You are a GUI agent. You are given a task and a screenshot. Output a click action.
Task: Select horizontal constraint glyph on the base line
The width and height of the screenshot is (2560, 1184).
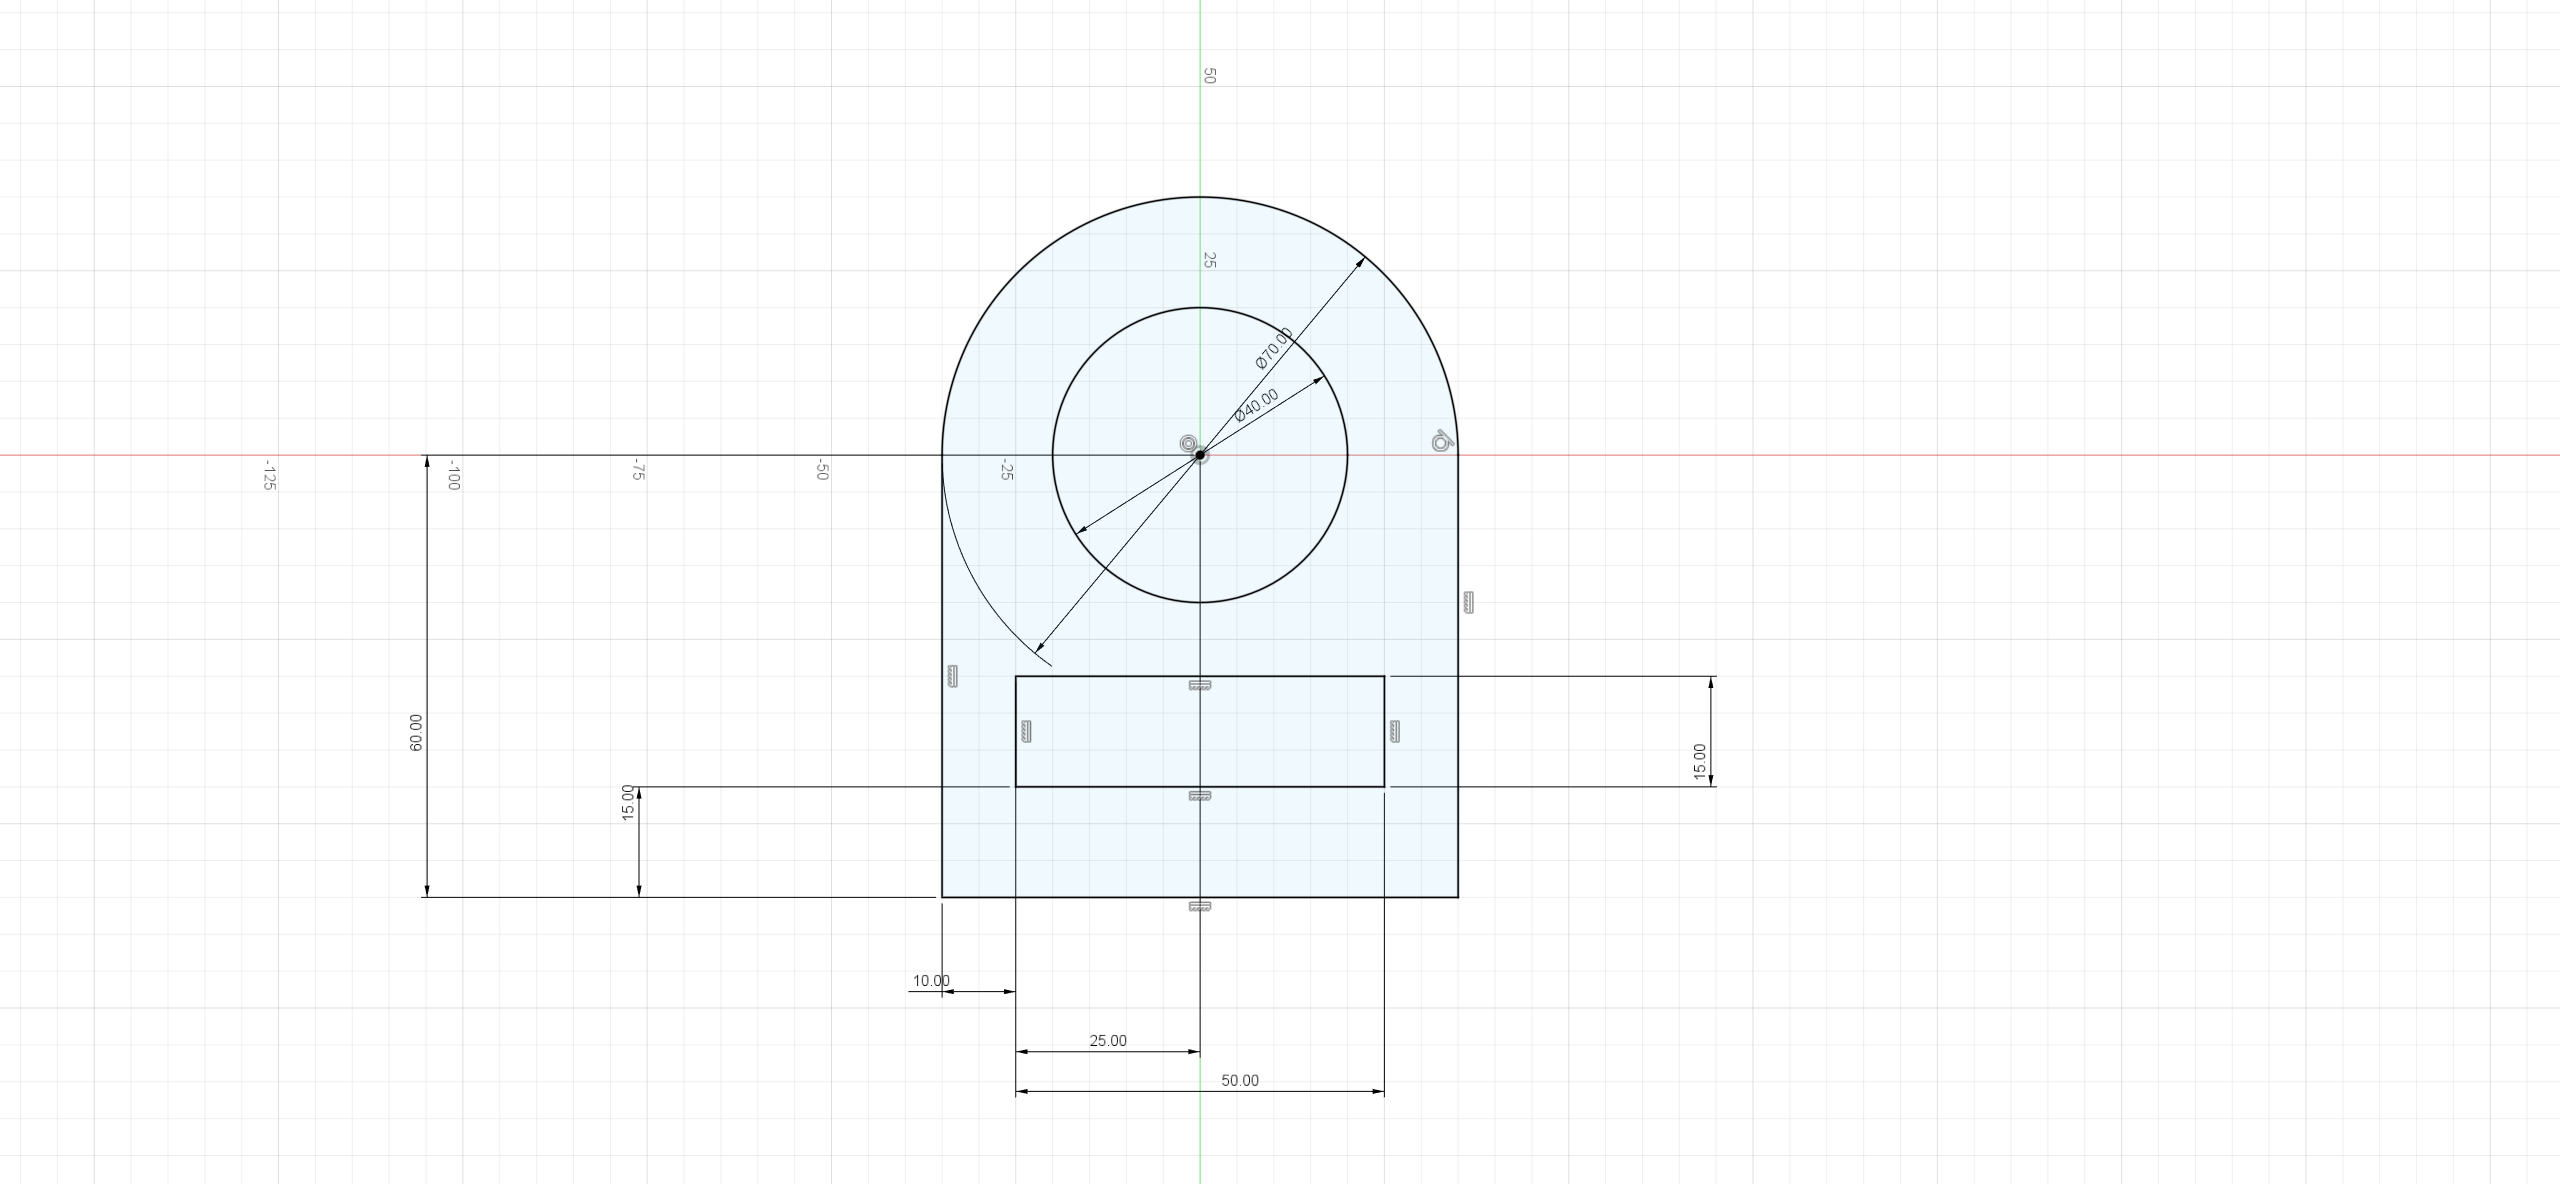pyautogui.click(x=1200, y=906)
